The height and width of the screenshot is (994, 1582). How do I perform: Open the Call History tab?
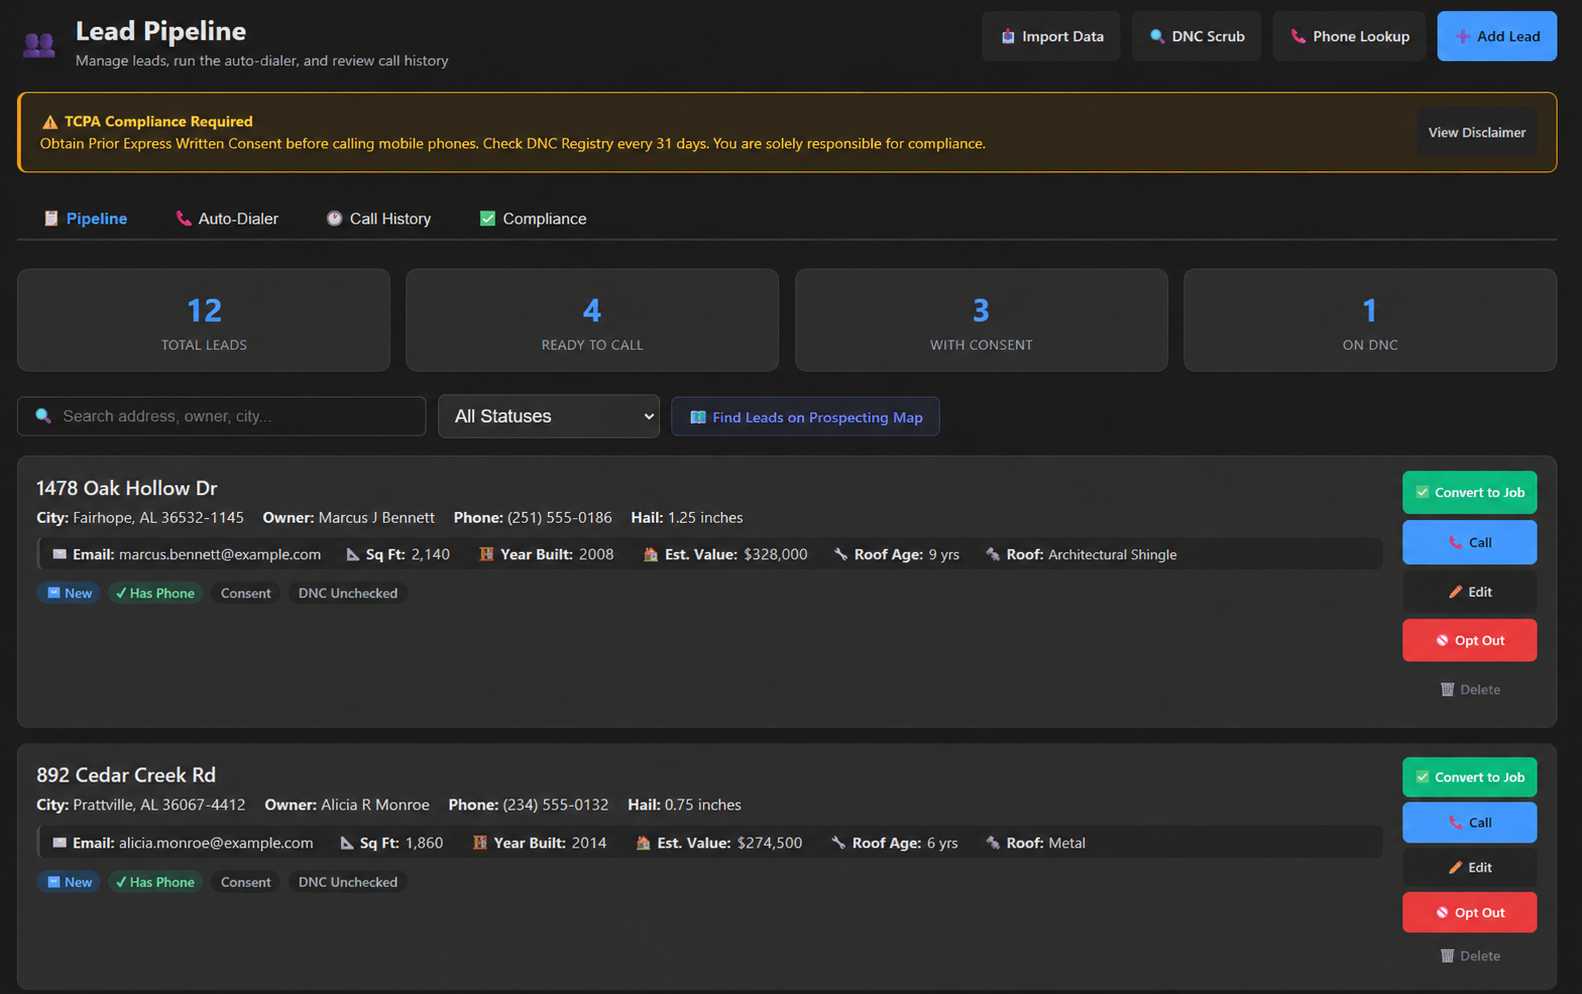(x=379, y=218)
